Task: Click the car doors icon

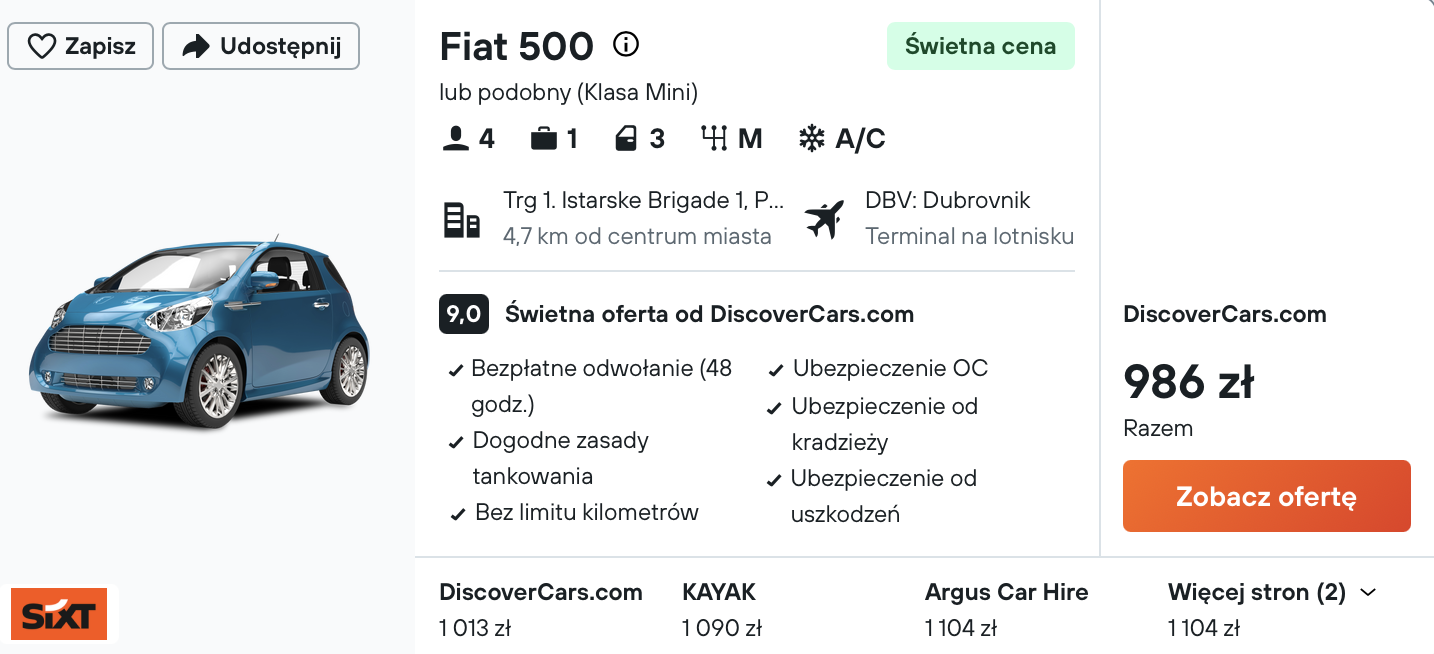Action: pos(626,138)
